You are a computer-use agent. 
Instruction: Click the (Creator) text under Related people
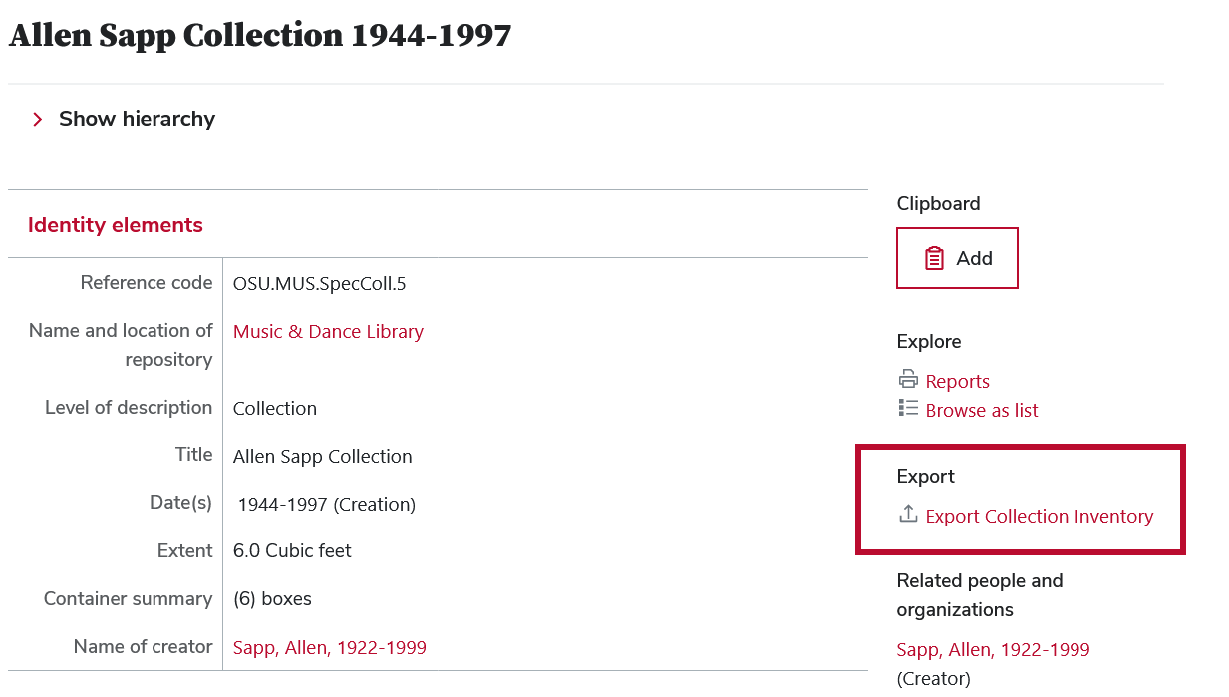pos(933,678)
